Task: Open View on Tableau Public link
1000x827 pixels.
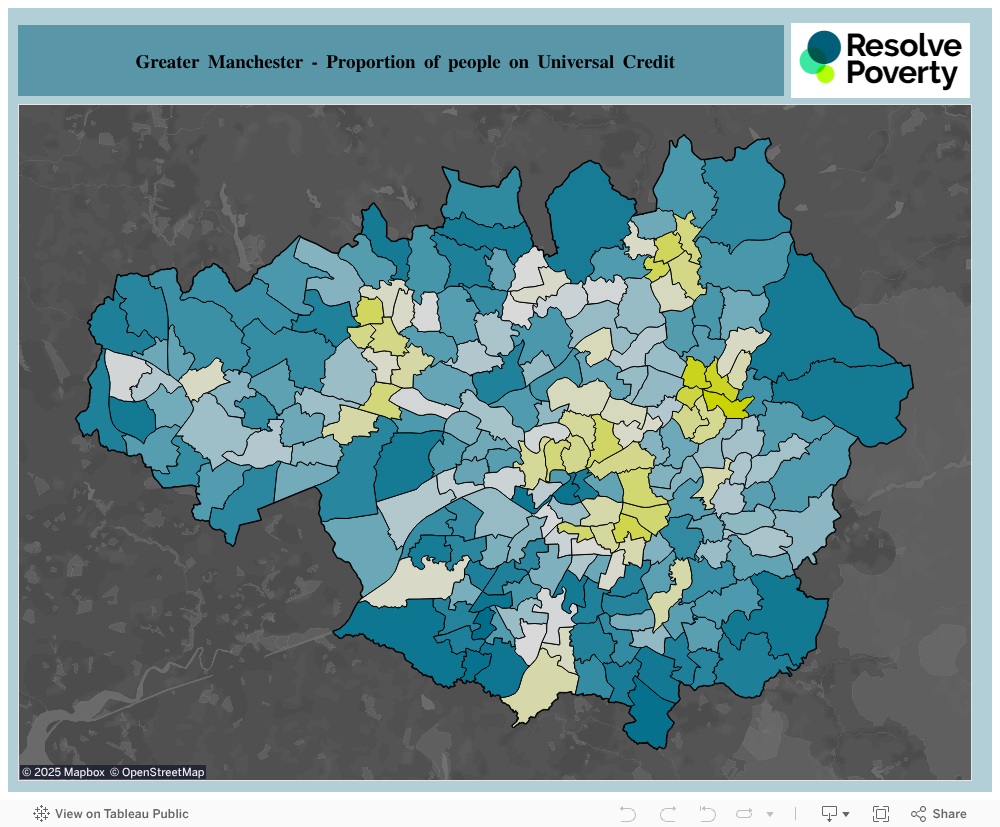Action: (x=111, y=814)
